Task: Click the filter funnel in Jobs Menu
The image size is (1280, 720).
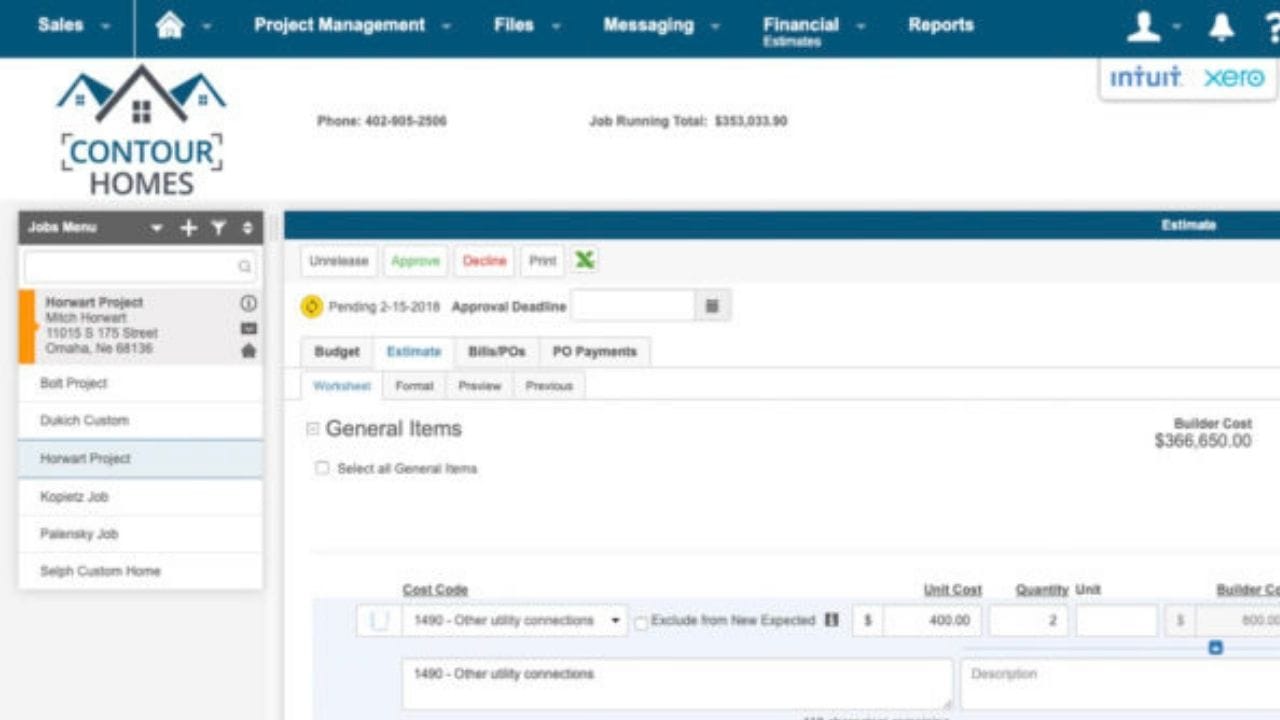Action: [218, 228]
